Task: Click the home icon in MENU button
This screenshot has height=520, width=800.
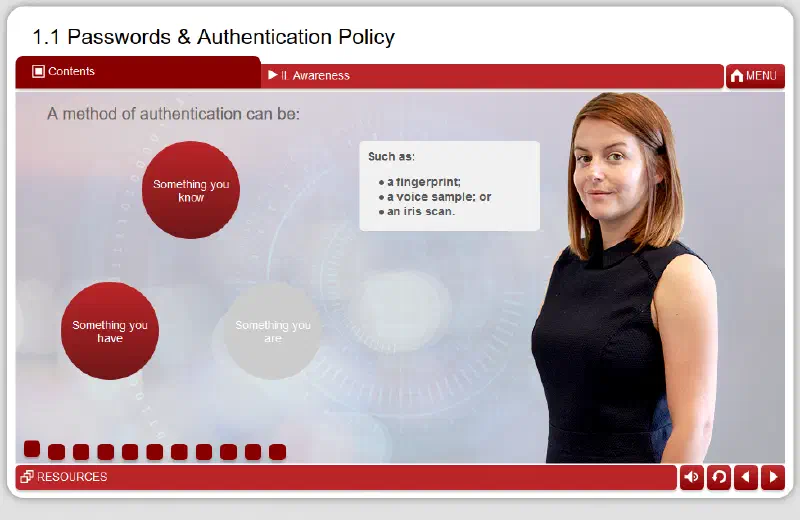Action: [x=737, y=76]
